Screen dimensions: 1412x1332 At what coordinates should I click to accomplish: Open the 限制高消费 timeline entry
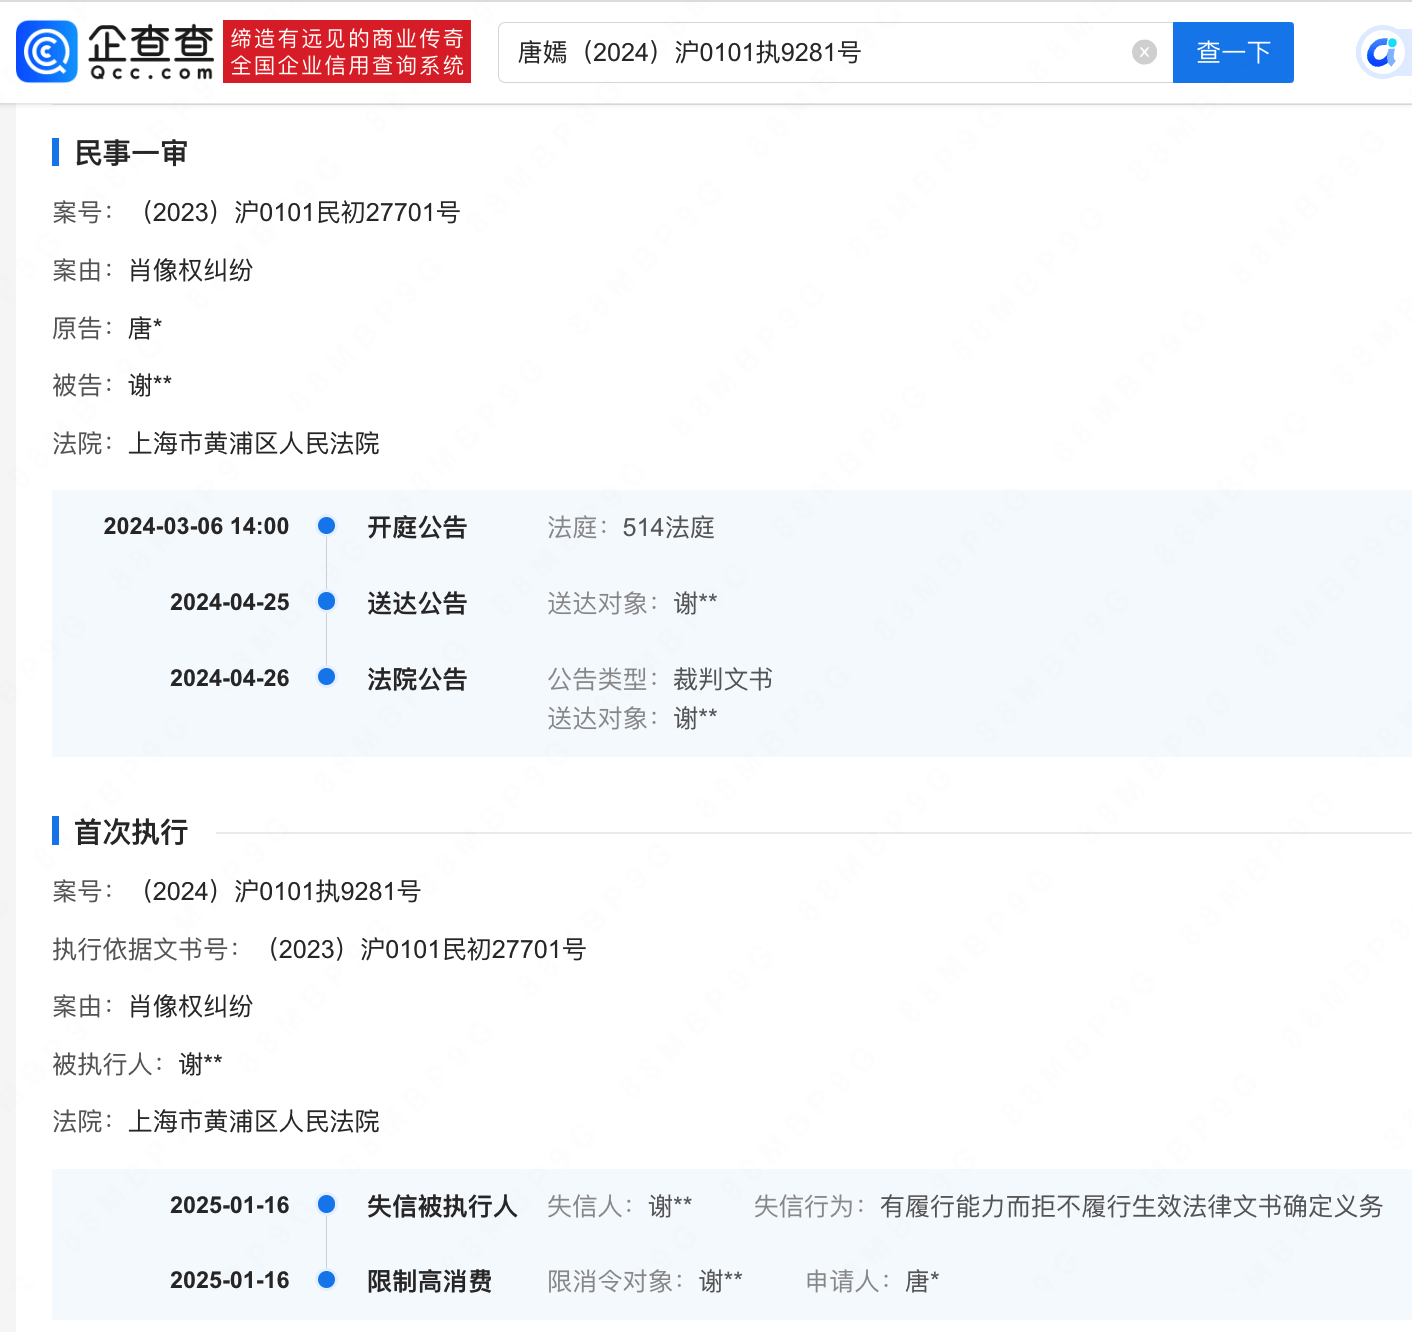pos(430,1281)
